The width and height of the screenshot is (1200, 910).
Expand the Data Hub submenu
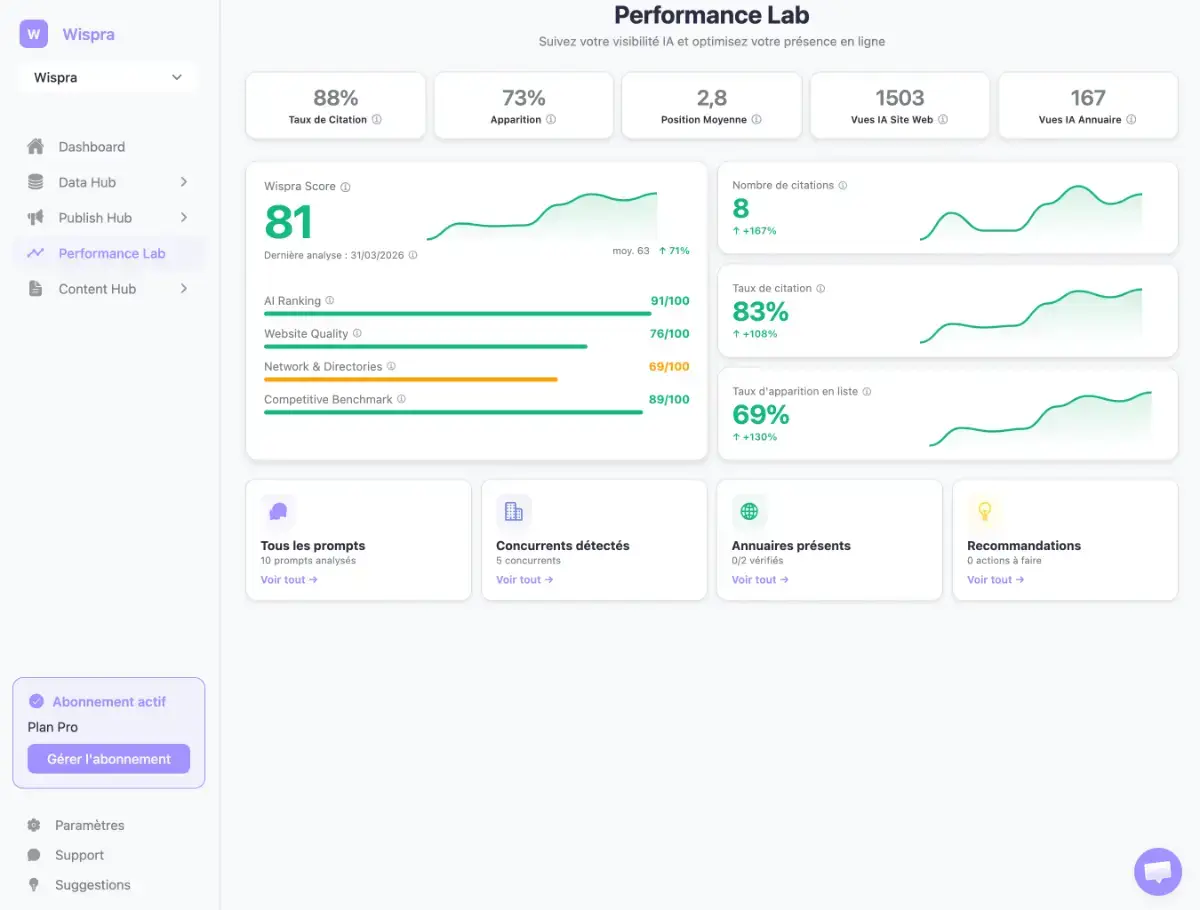(x=183, y=182)
